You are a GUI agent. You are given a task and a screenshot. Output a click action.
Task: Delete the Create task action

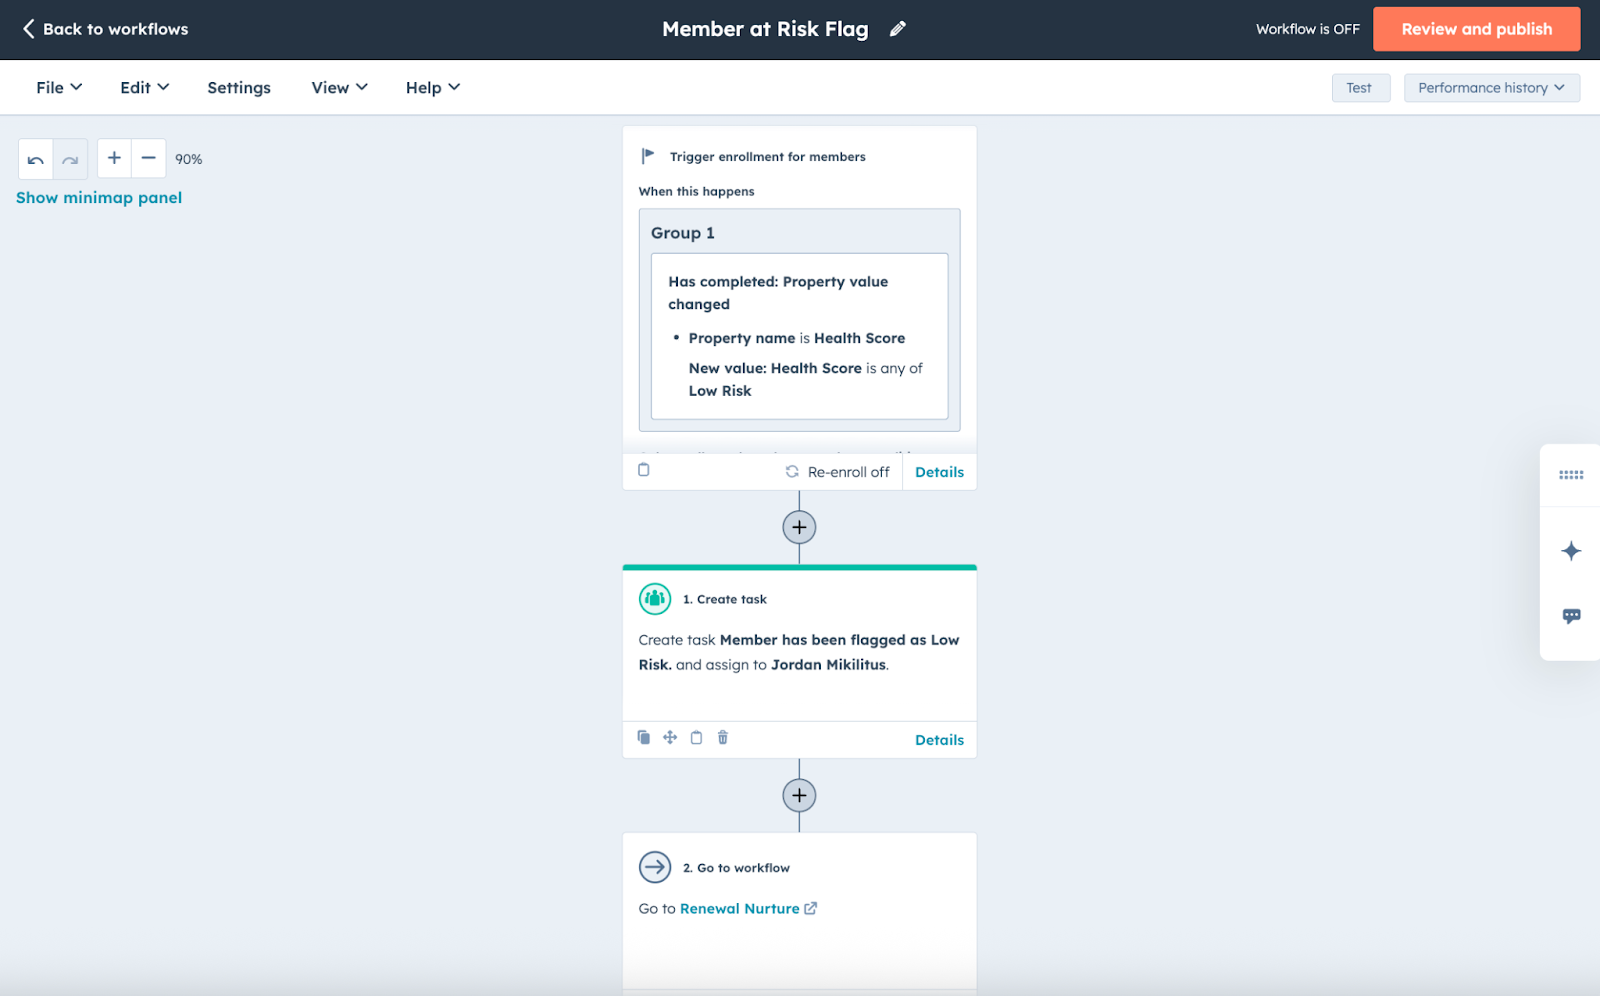[723, 738]
